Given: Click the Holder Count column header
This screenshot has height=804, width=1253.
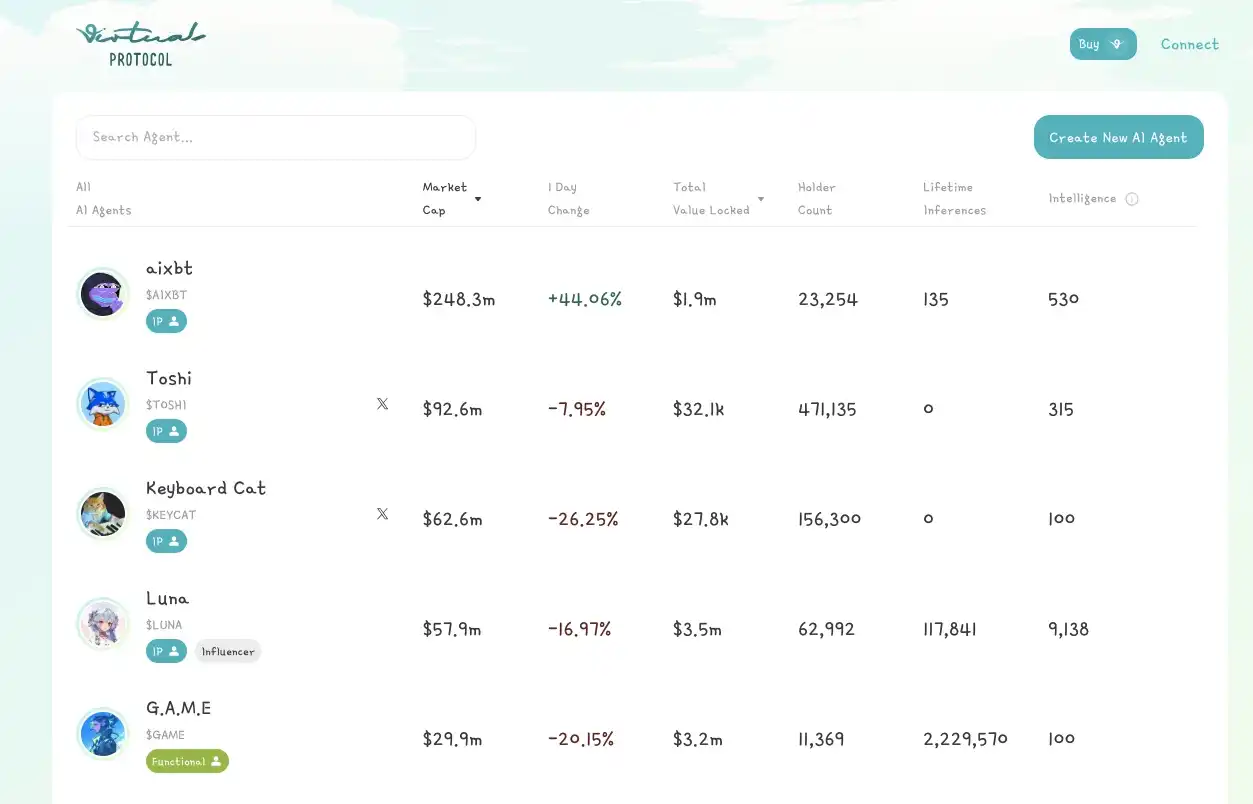Looking at the screenshot, I should click(816, 198).
